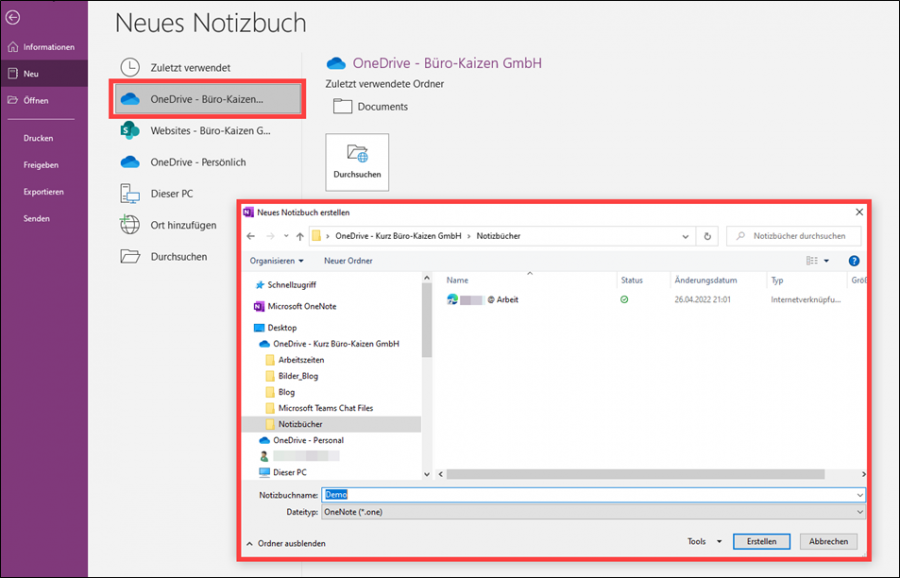Open the Tools dropdown

704,541
